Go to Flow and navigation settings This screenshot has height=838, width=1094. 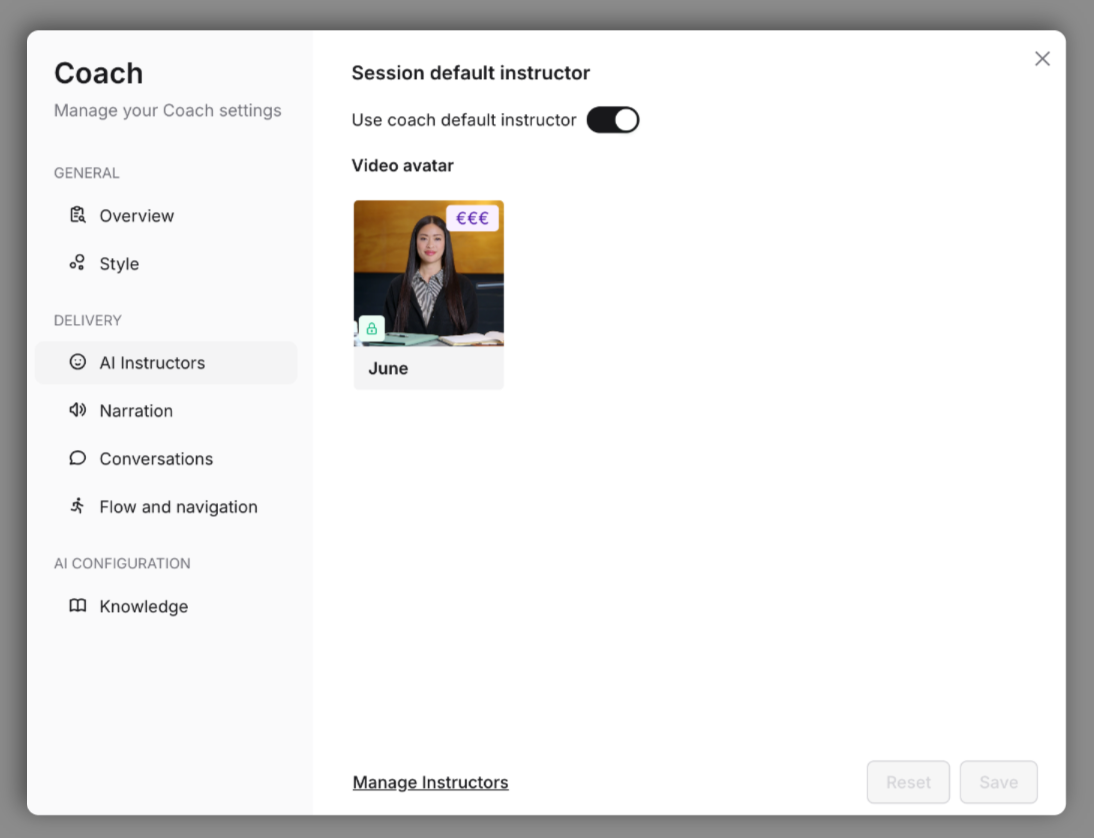(178, 506)
